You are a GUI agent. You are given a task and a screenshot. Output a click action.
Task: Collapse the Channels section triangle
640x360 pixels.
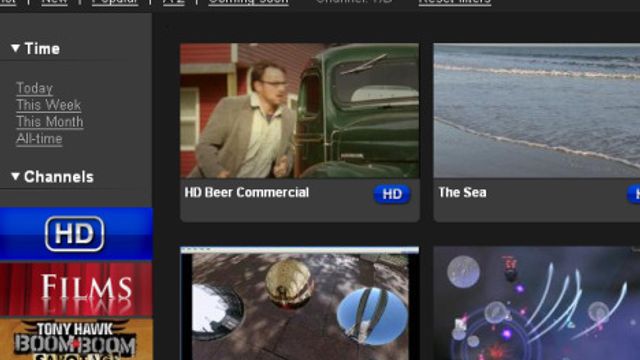tap(16, 176)
